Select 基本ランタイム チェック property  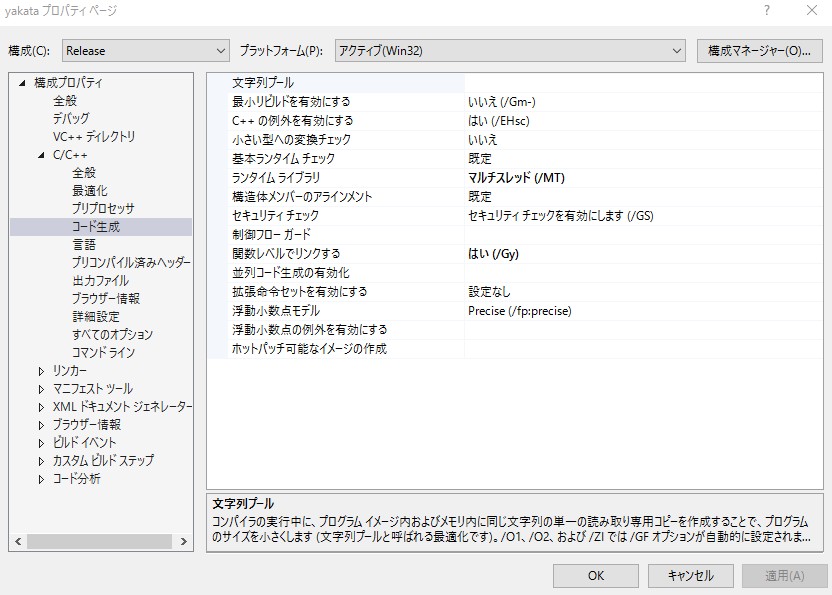click(x=283, y=159)
